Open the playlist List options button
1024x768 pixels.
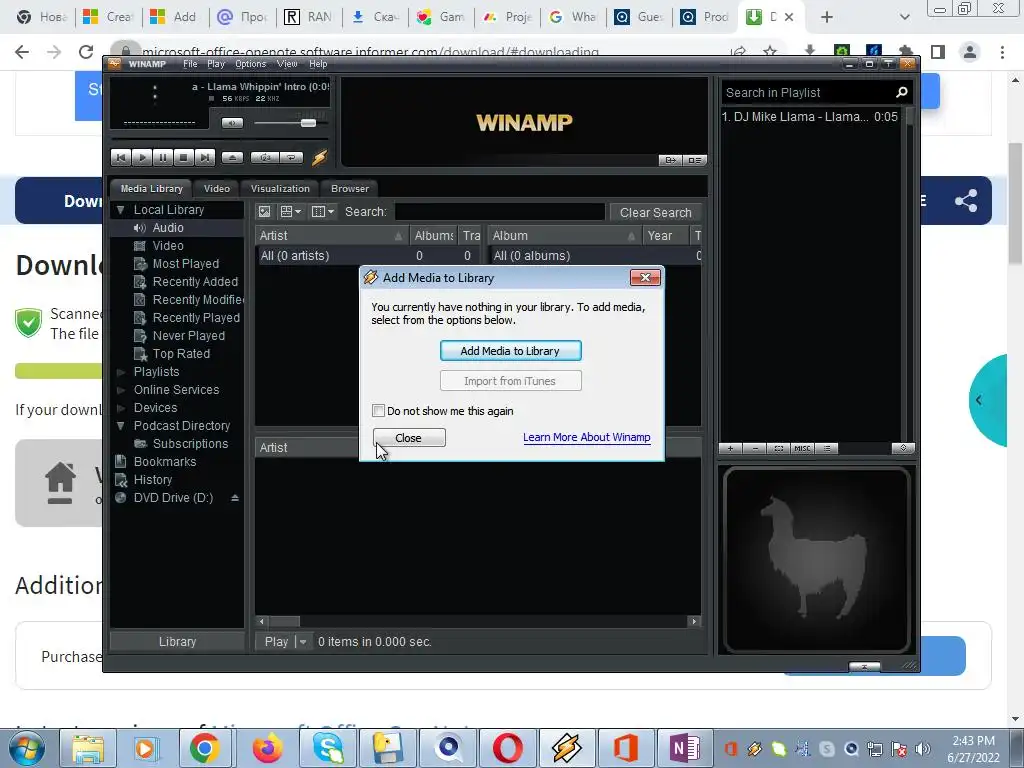(827, 449)
